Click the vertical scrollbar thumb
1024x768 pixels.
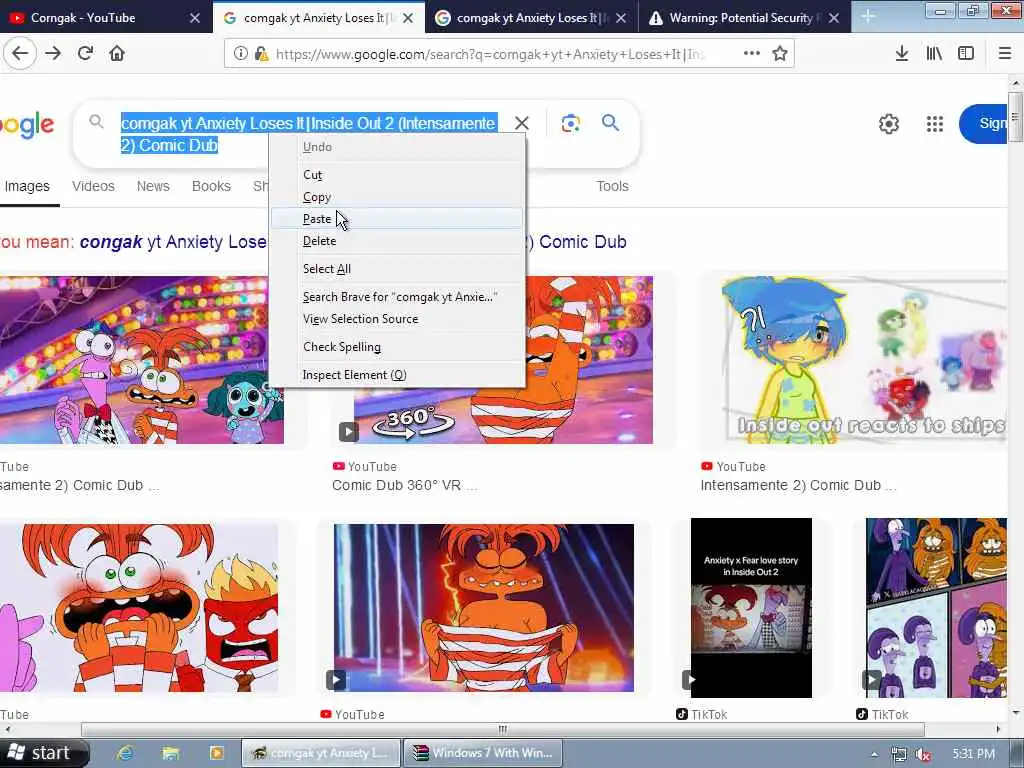click(1014, 117)
